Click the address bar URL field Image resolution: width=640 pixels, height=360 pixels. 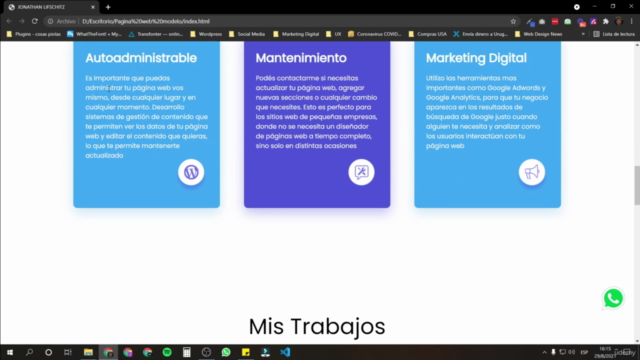tap(278, 21)
